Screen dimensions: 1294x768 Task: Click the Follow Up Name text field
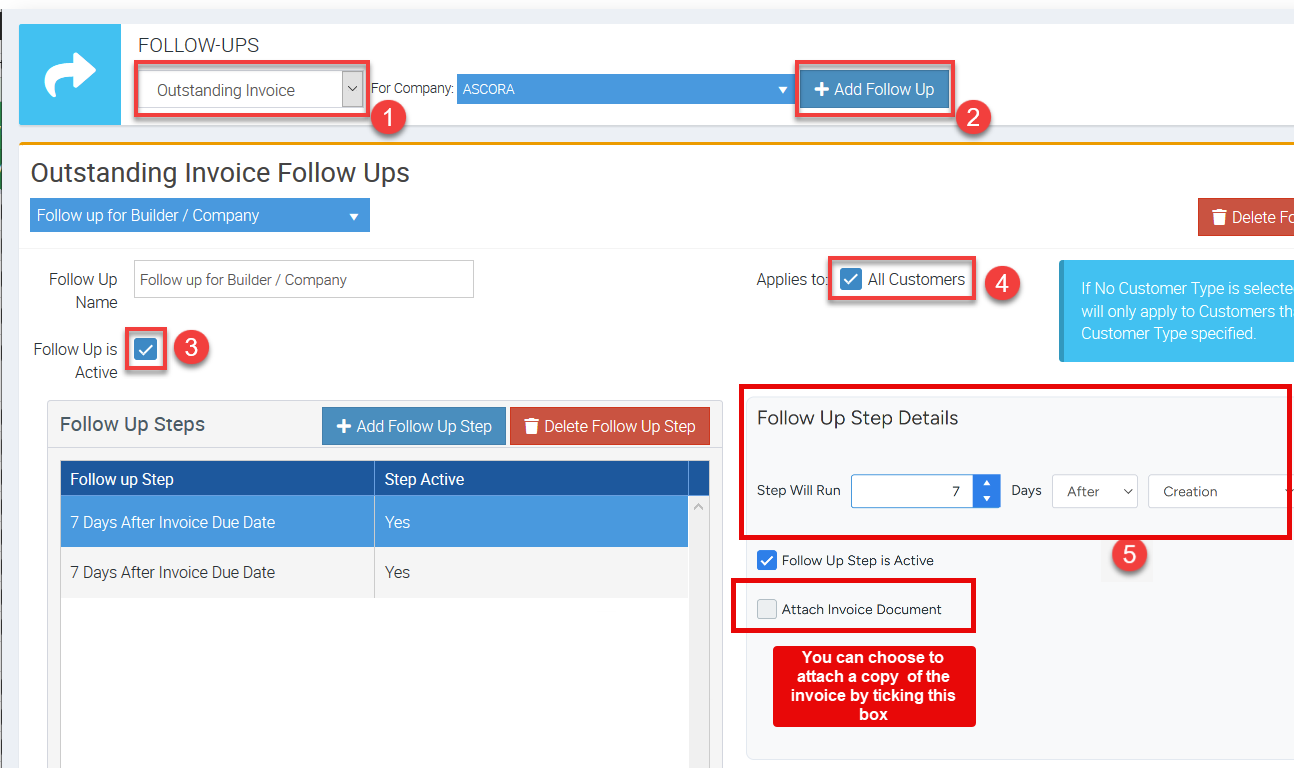point(303,280)
